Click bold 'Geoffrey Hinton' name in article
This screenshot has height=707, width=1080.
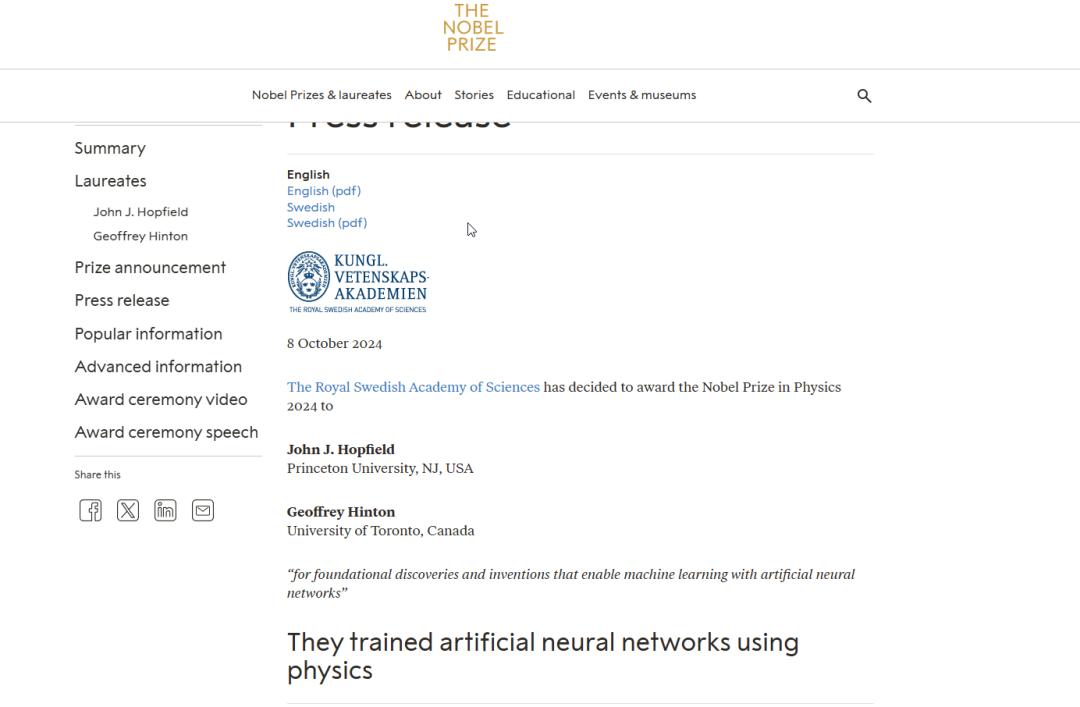pos(341,512)
